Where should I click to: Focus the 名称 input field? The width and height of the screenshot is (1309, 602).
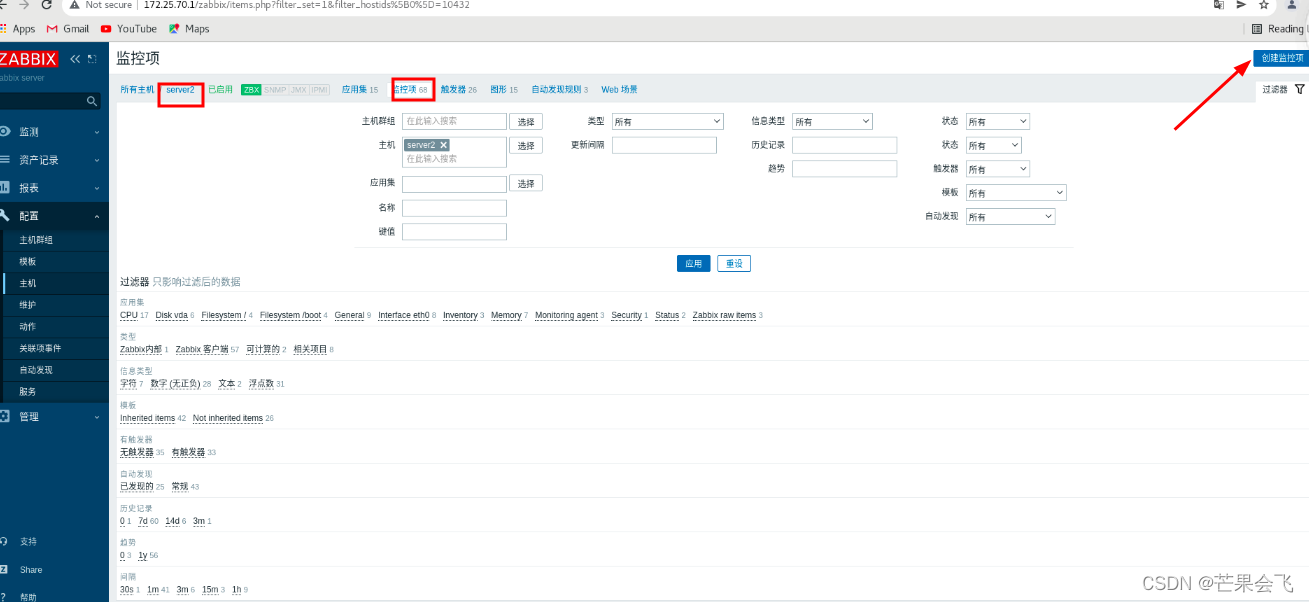(454, 208)
